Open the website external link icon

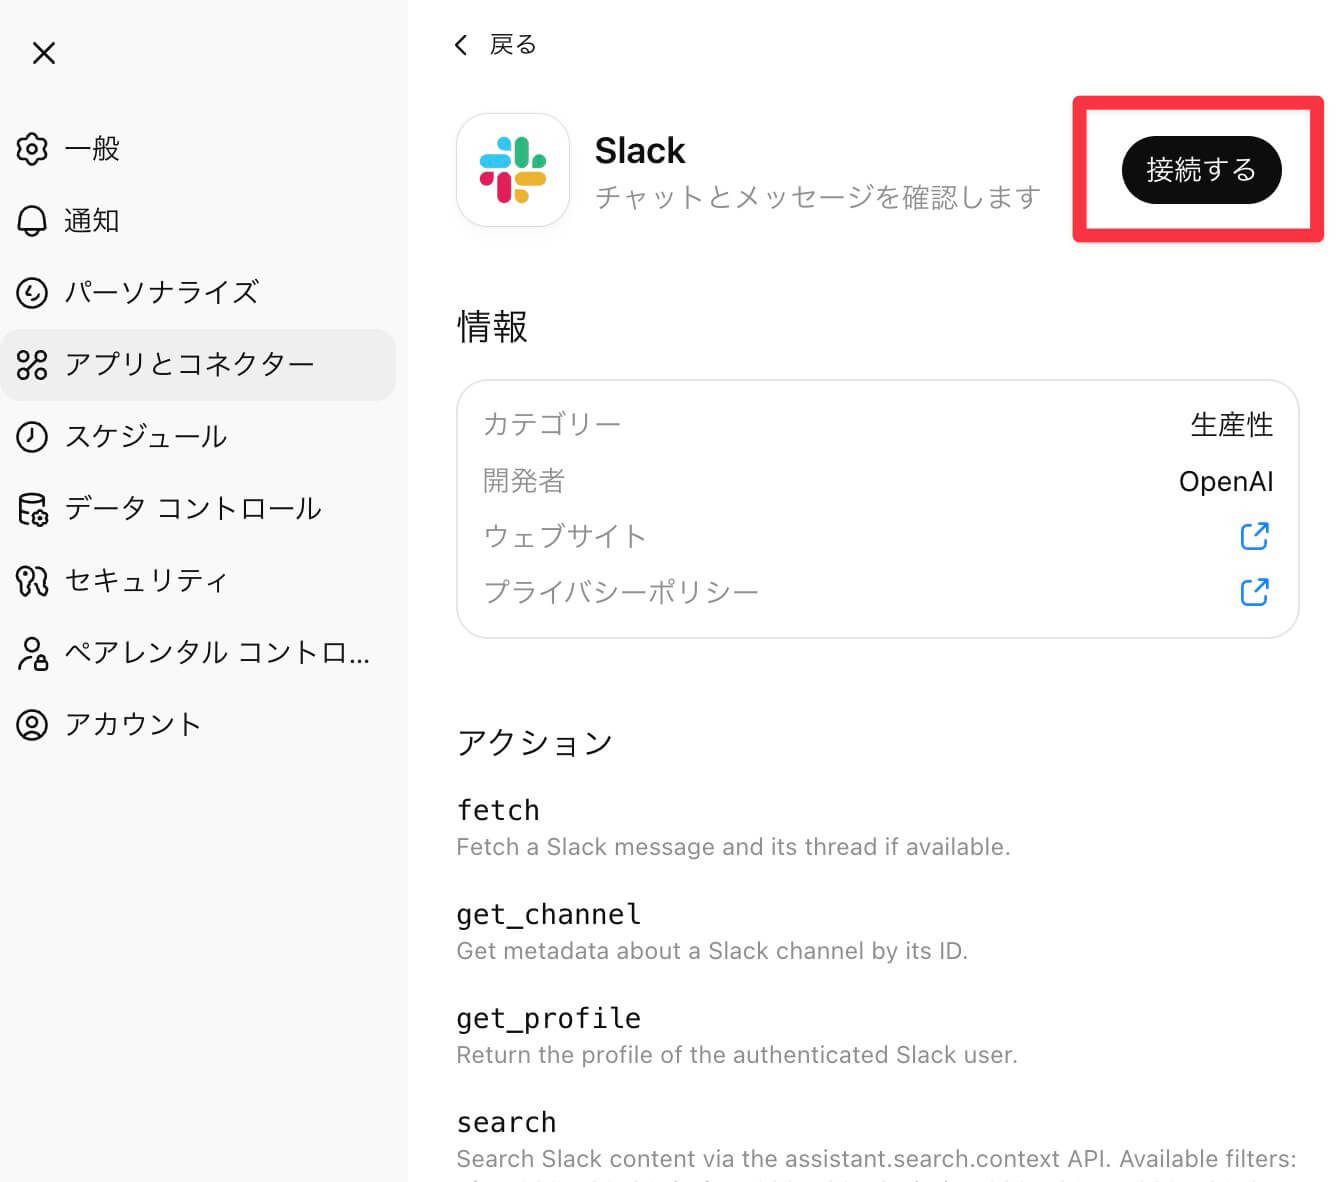coord(1254,536)
